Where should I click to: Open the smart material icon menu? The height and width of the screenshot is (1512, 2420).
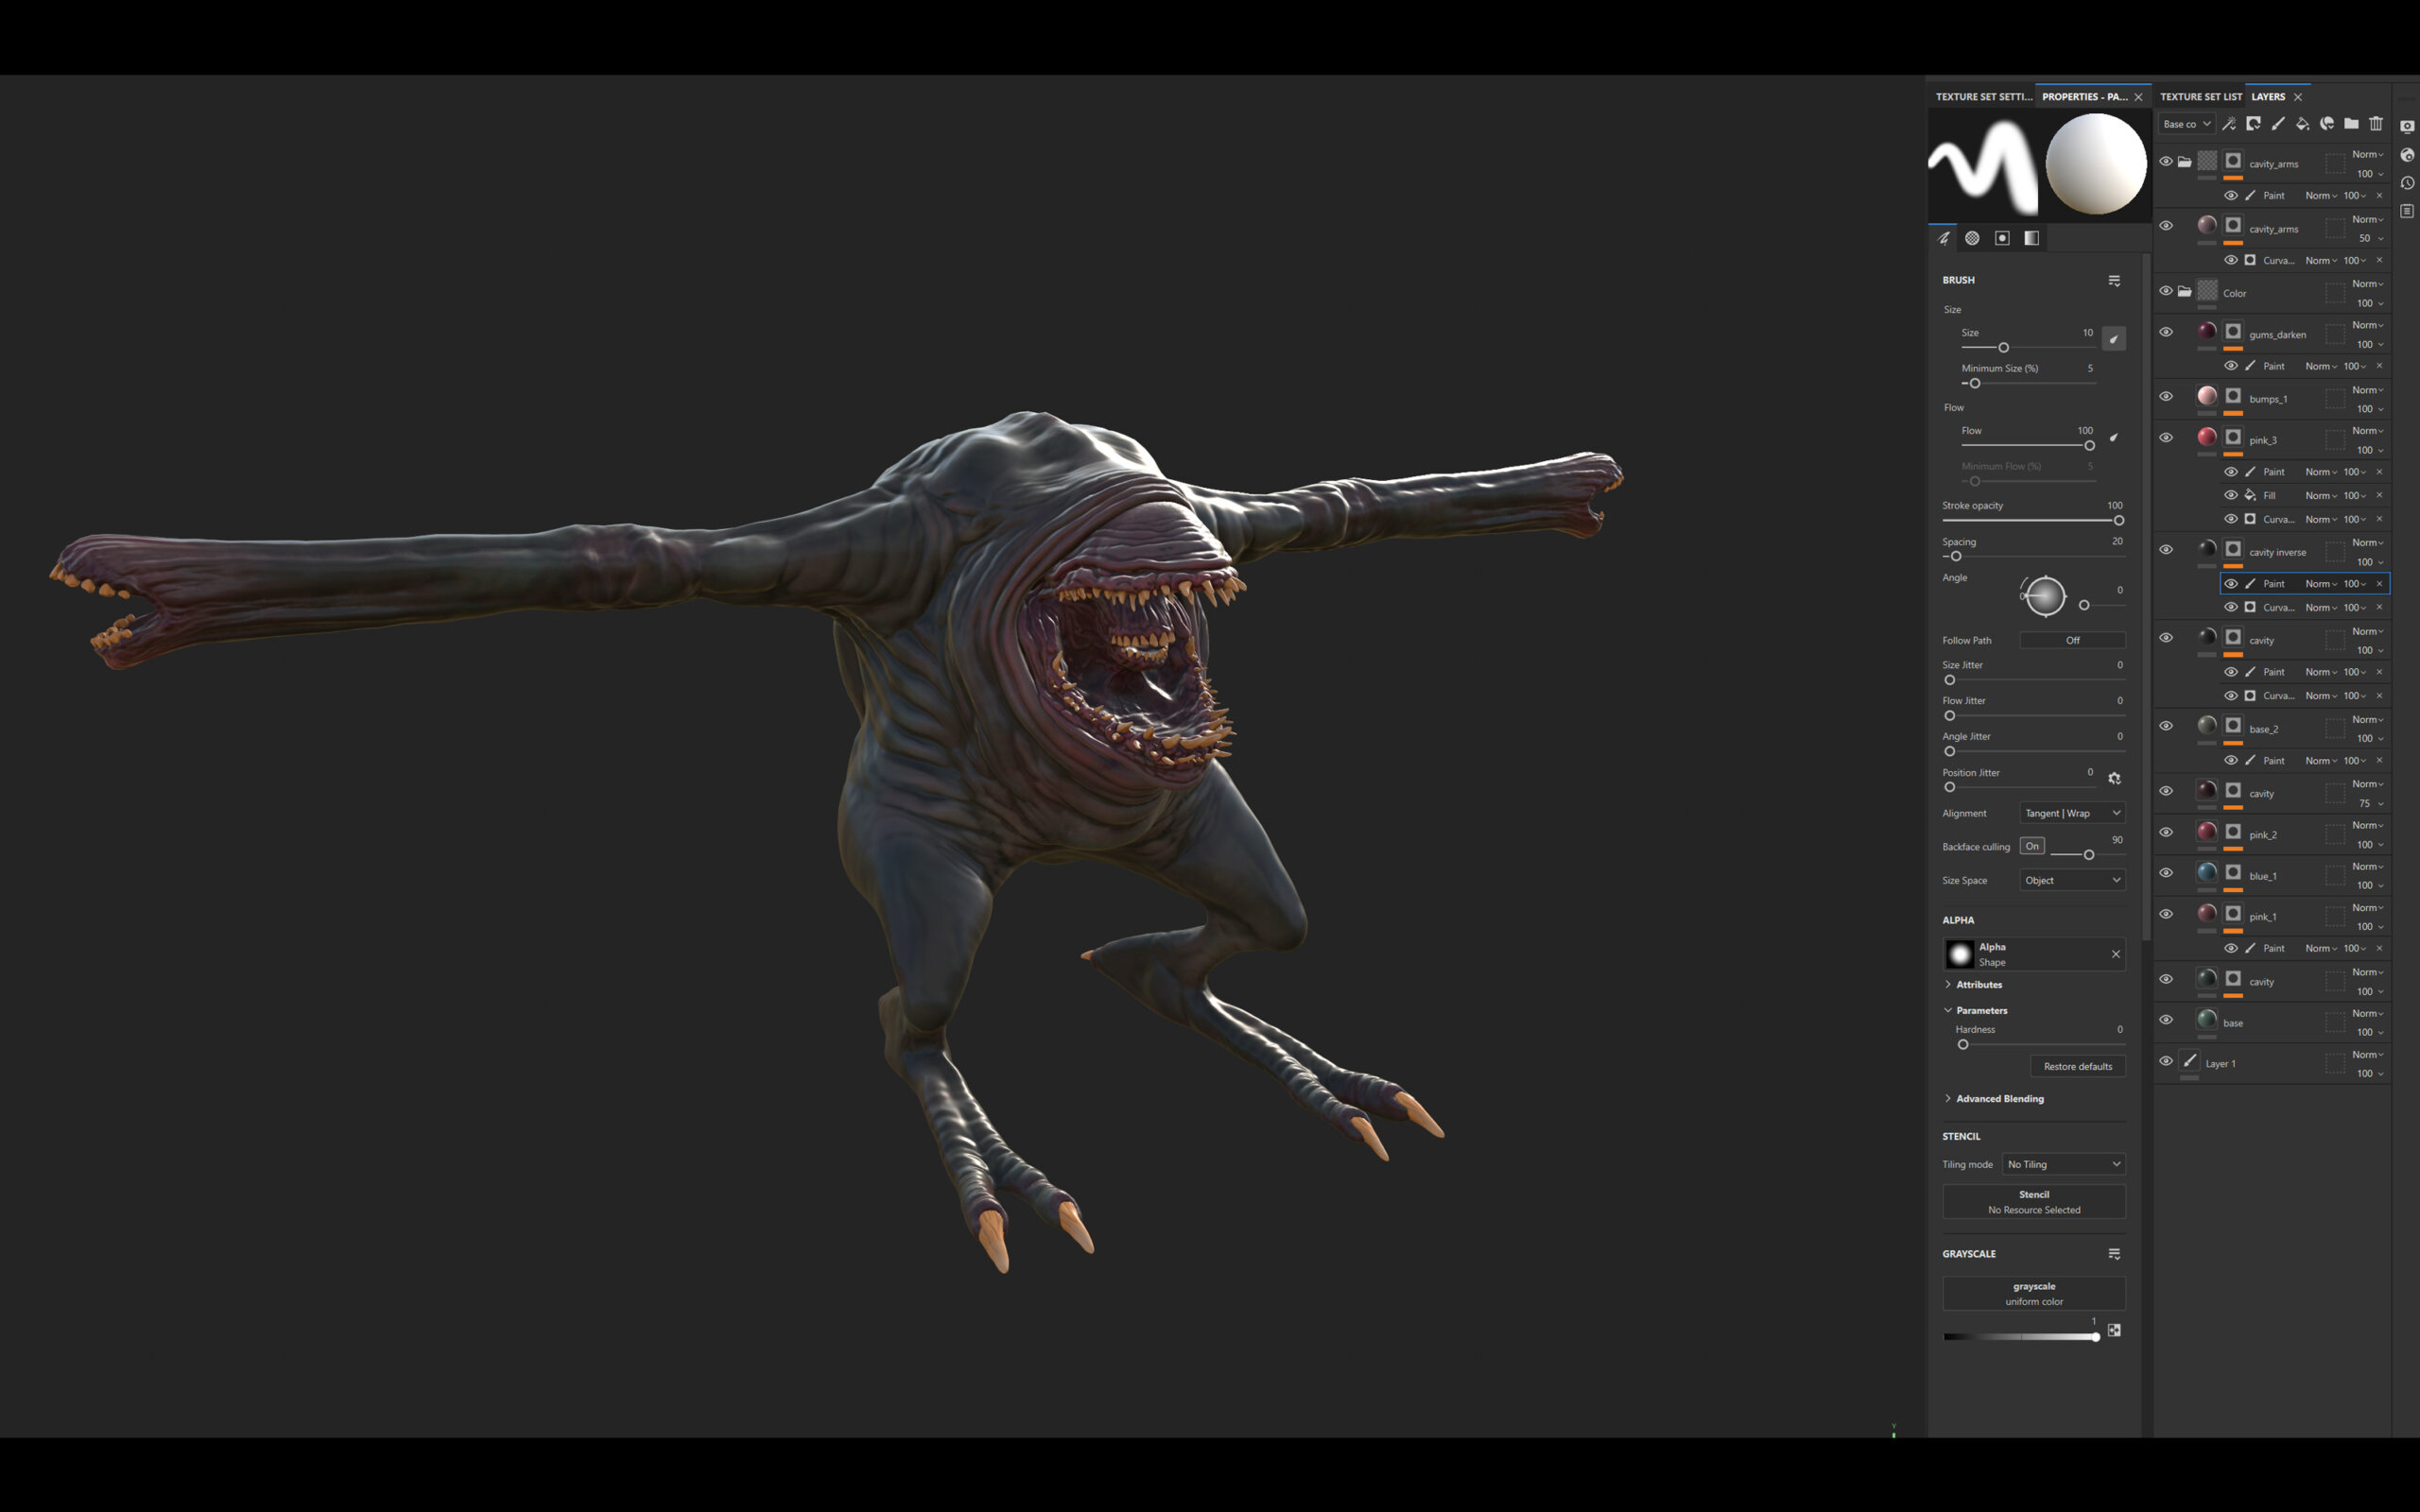click(2327, 124)
